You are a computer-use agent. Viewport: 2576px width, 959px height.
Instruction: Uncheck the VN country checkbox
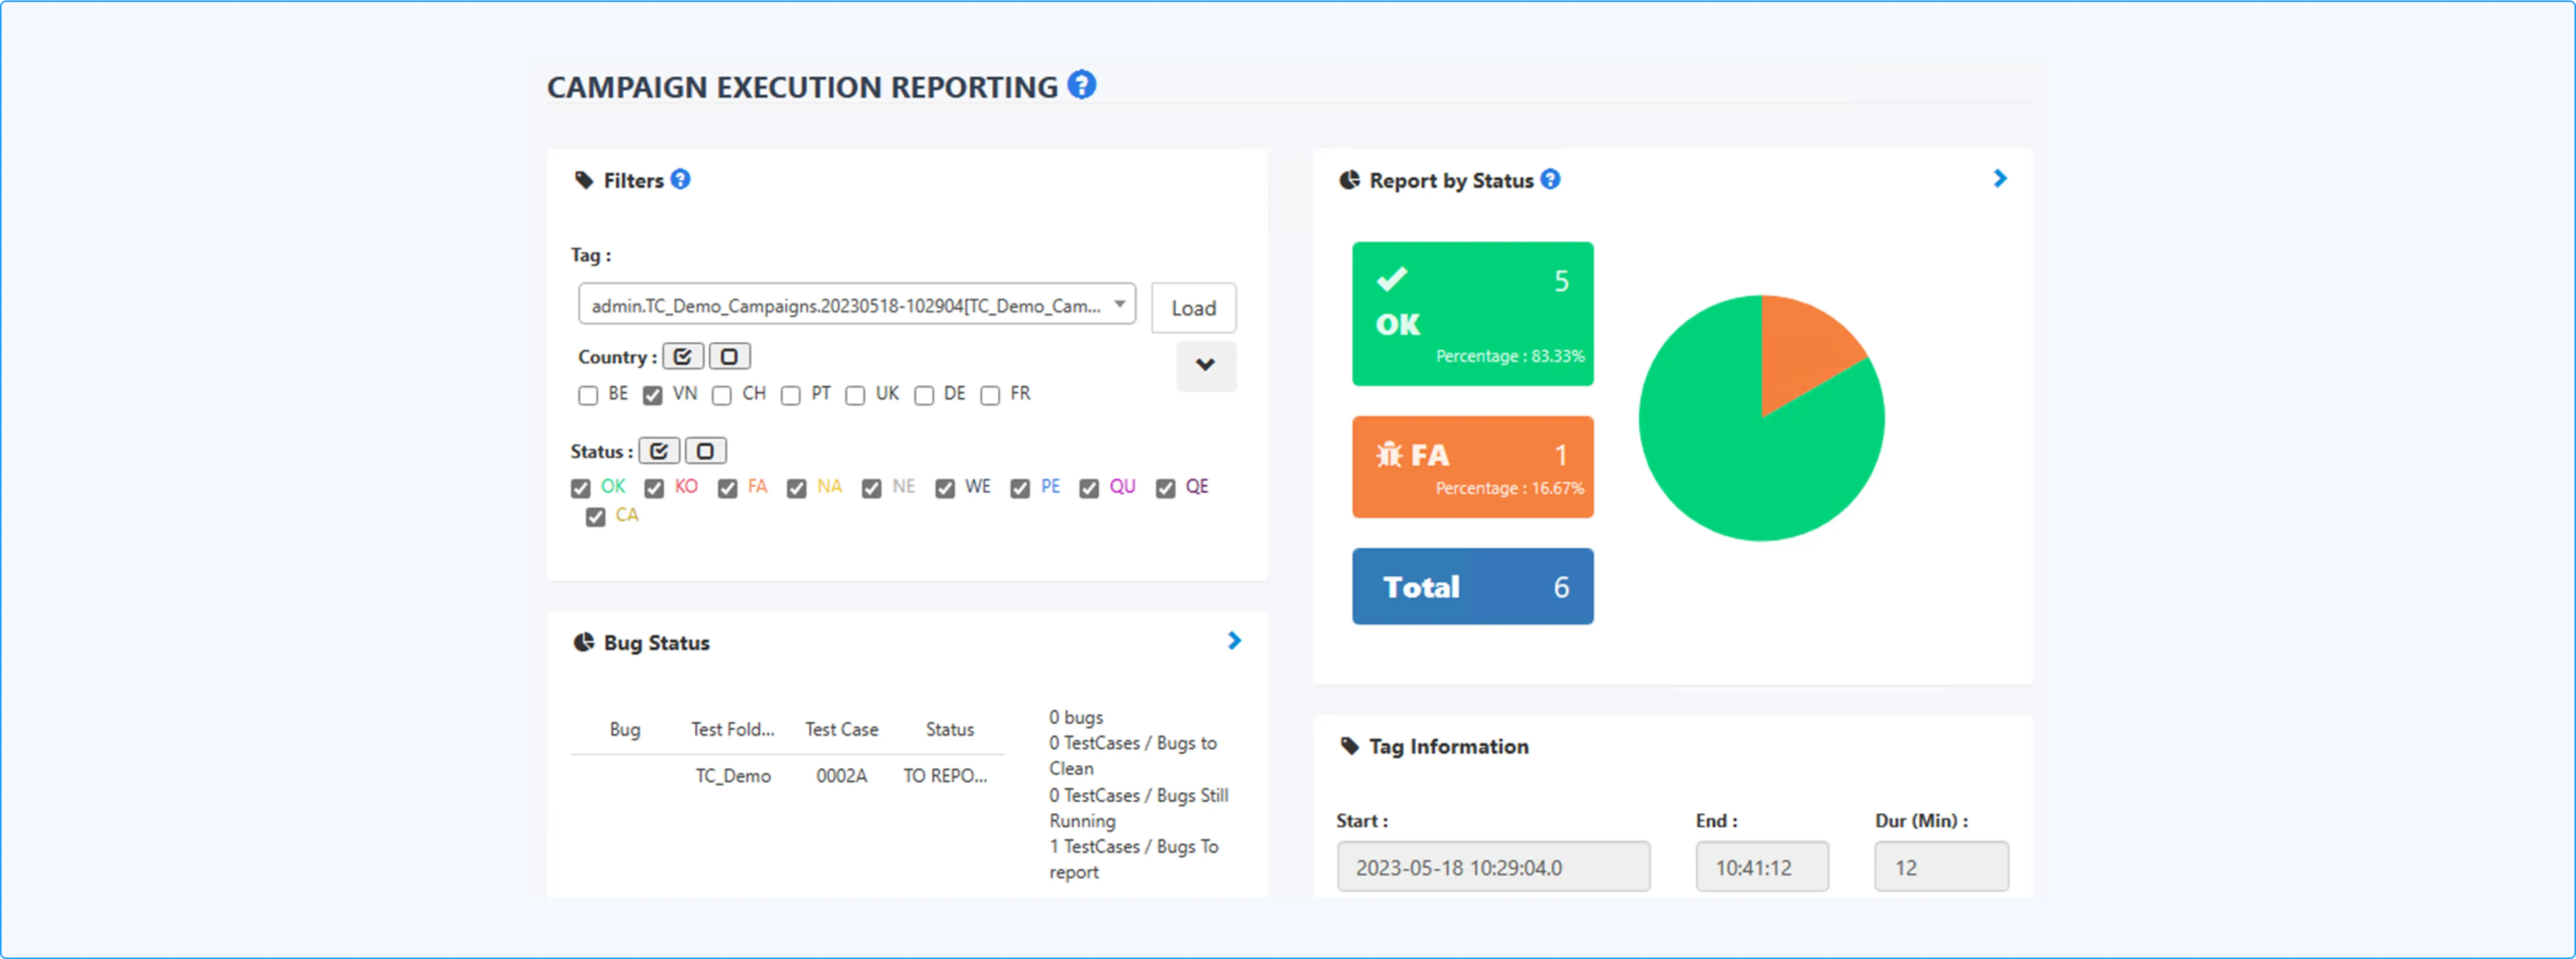(653, 396)
